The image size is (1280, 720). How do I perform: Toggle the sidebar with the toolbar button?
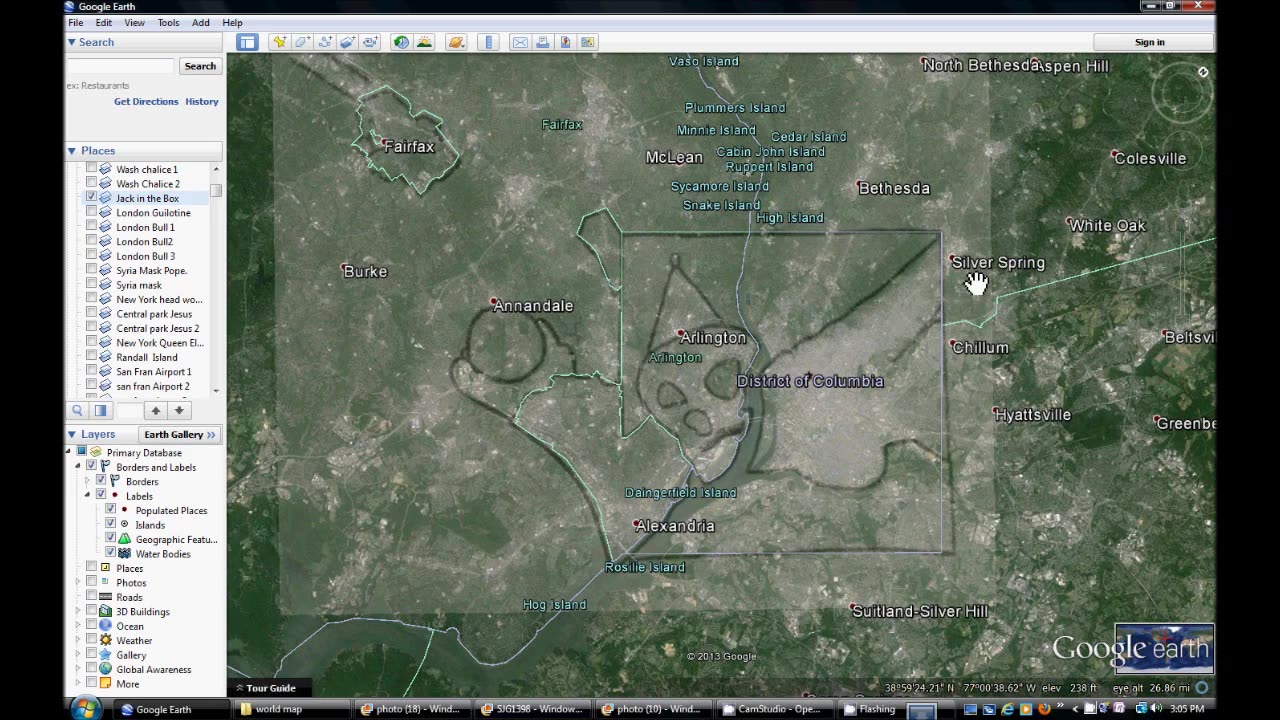coord(247,42)
